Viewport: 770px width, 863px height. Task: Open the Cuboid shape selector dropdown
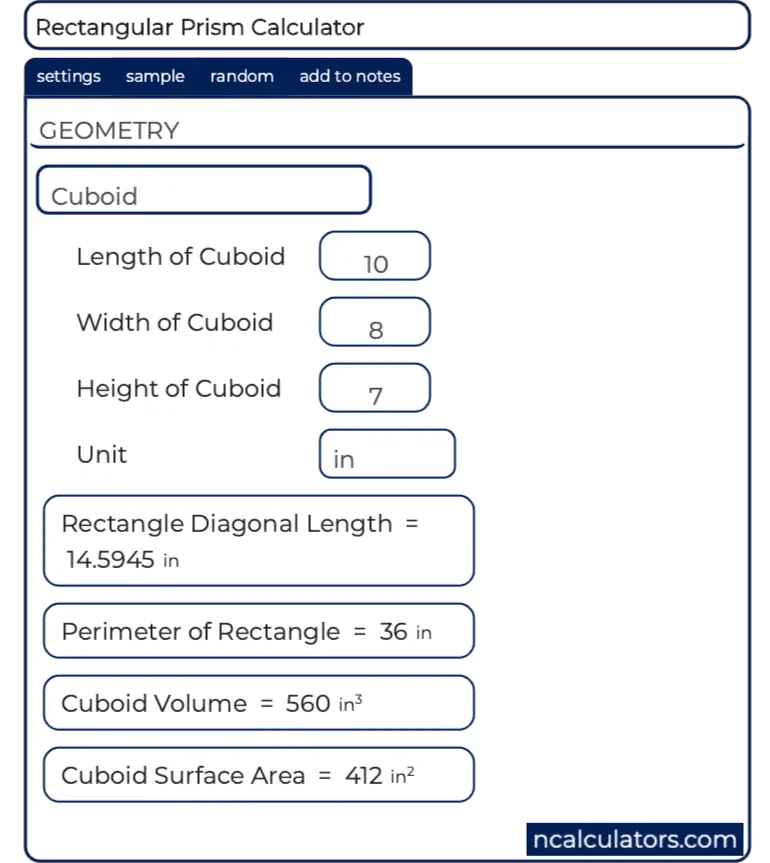point(203,189)
